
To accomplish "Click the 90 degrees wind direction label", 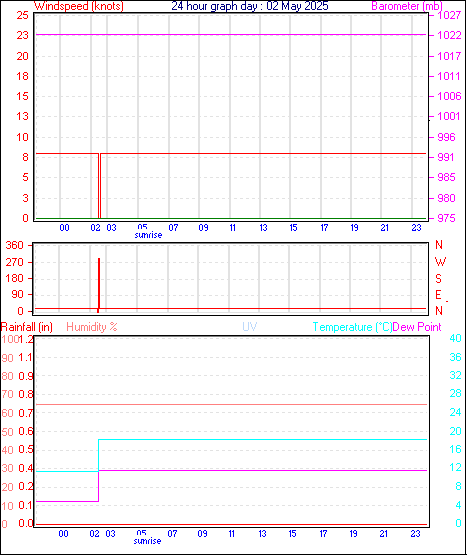I will coord(17,294).
